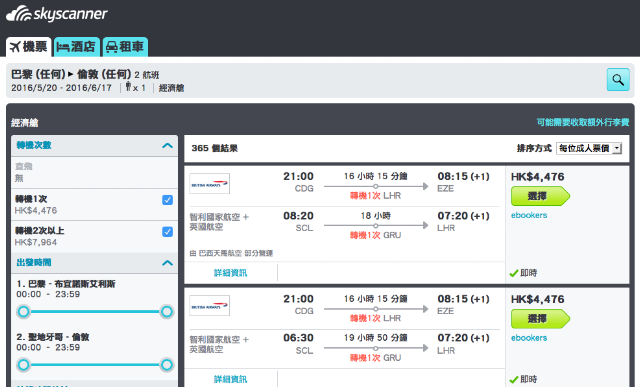Click the 經濟艙 cabin class in search summary

pos(171,88)
